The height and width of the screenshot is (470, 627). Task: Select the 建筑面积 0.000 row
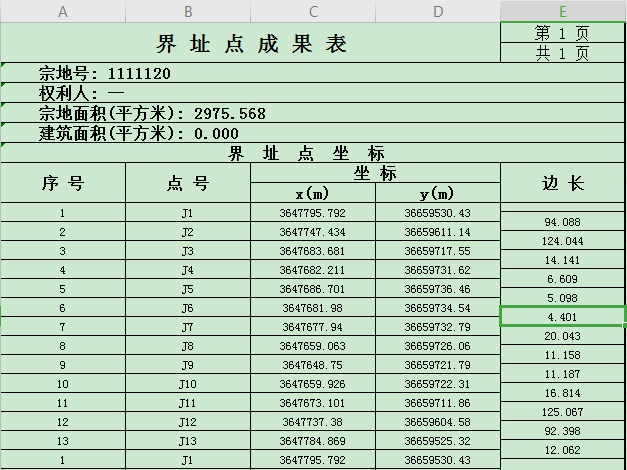coord(312,133)
